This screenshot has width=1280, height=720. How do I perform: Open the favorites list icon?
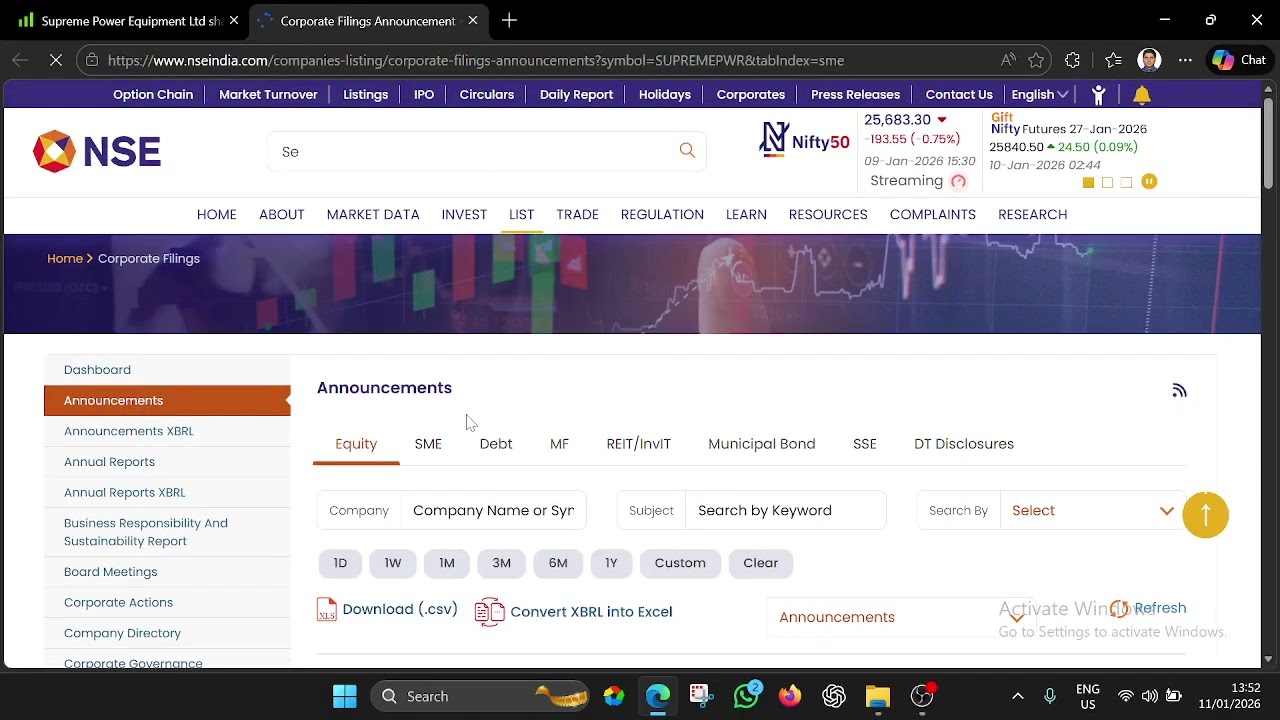[x=1113, y=60]
